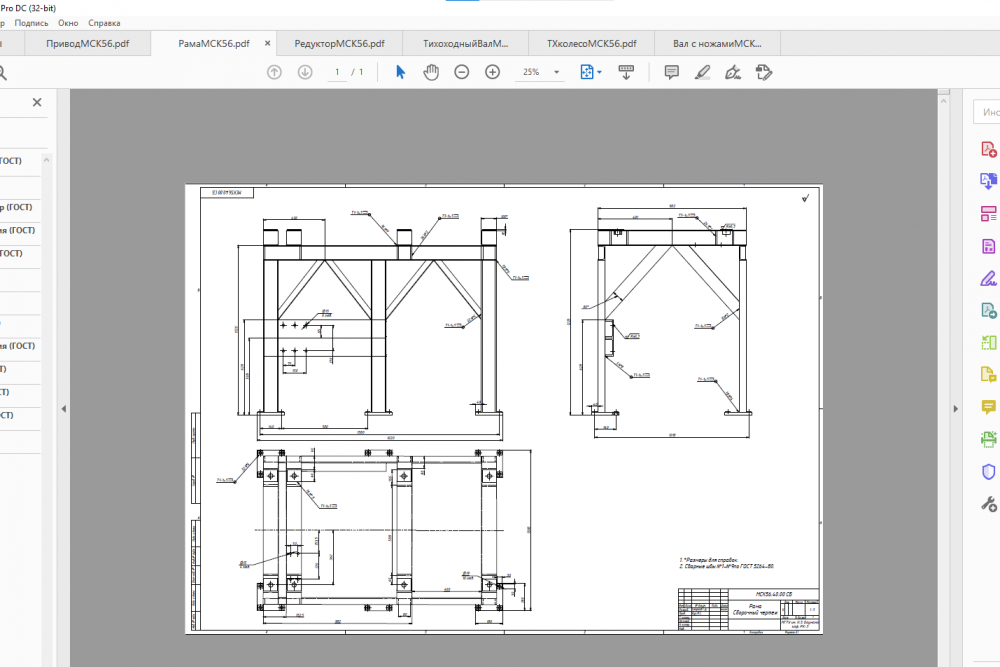Select the arrow selection tool
The image size is (1000, 667).
[400, 72]
